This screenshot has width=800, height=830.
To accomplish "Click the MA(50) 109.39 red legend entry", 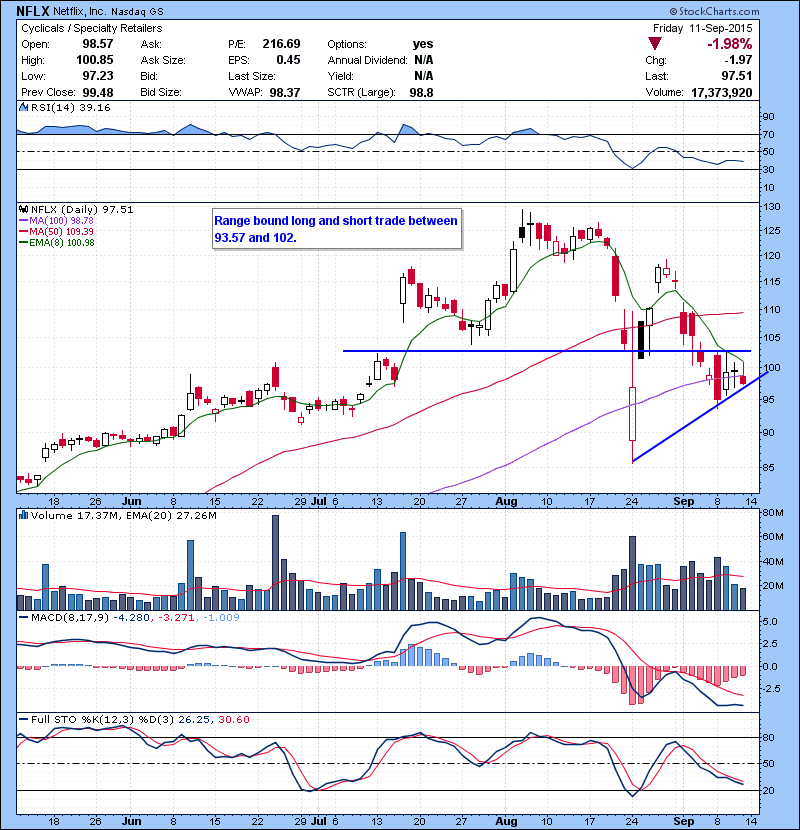I will click(57, 232).
